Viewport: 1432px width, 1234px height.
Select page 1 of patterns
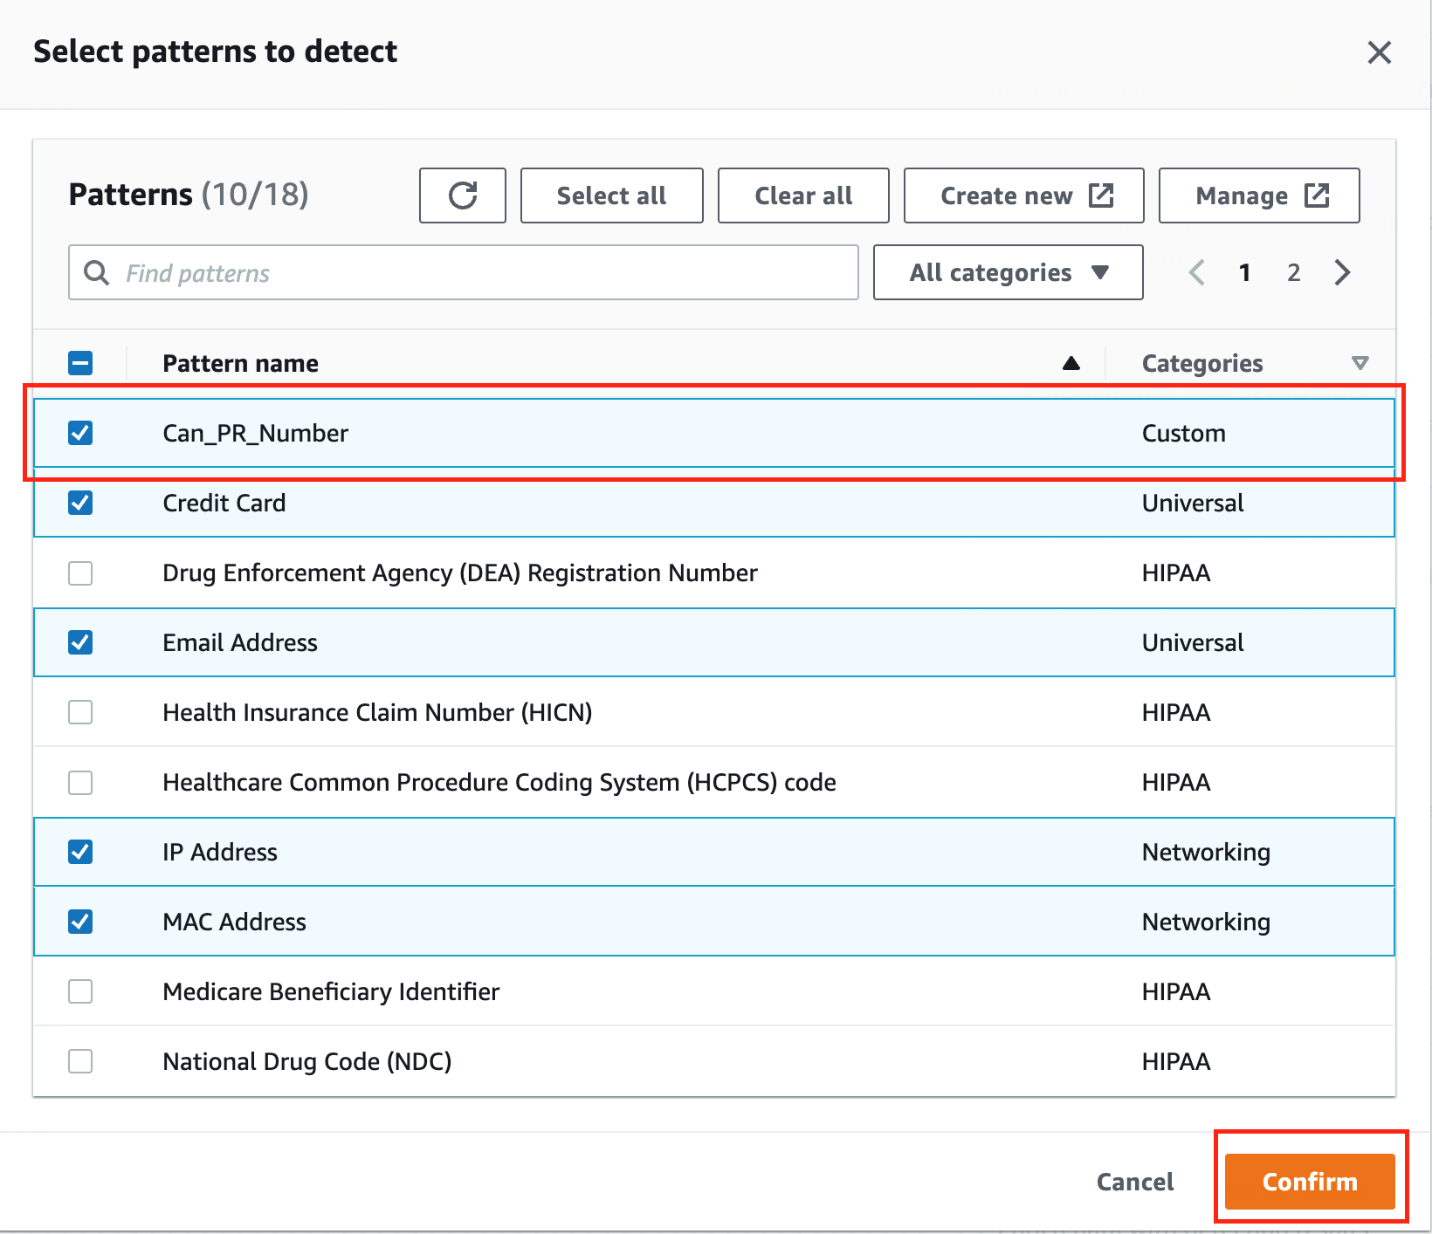click(1245, 272)
